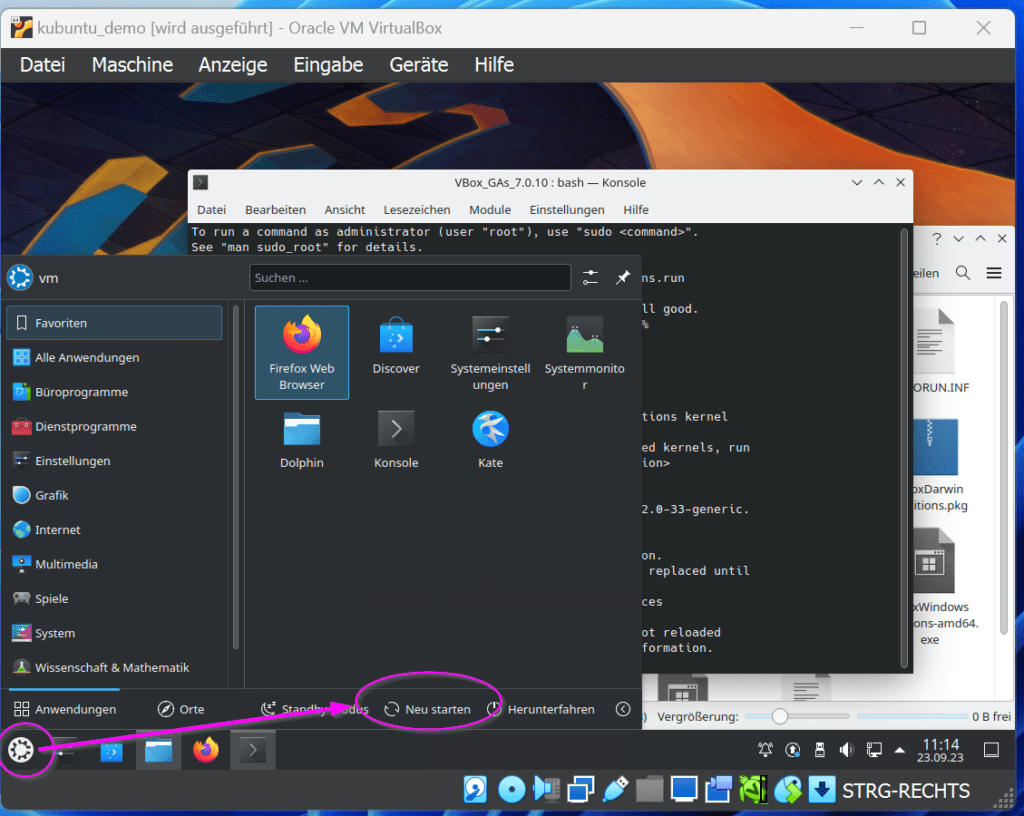Click Standby-Modus button

(x=315, y=709)
